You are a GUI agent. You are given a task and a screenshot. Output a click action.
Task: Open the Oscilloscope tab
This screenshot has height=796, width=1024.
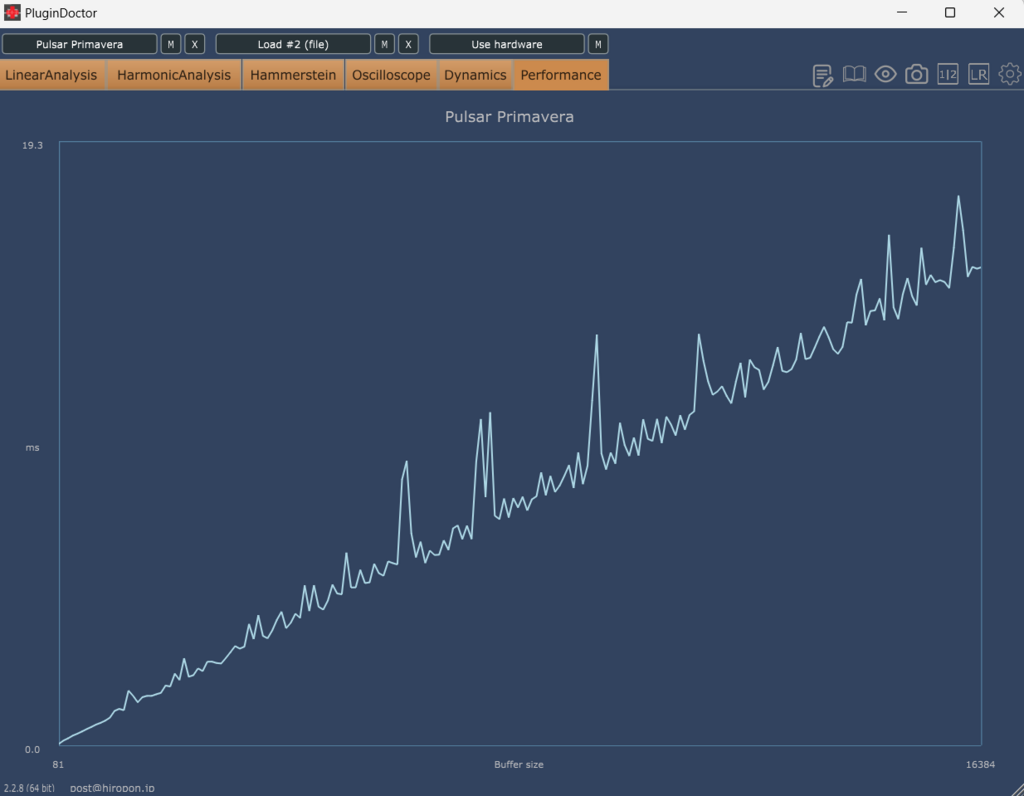click(x=391, y=75)
